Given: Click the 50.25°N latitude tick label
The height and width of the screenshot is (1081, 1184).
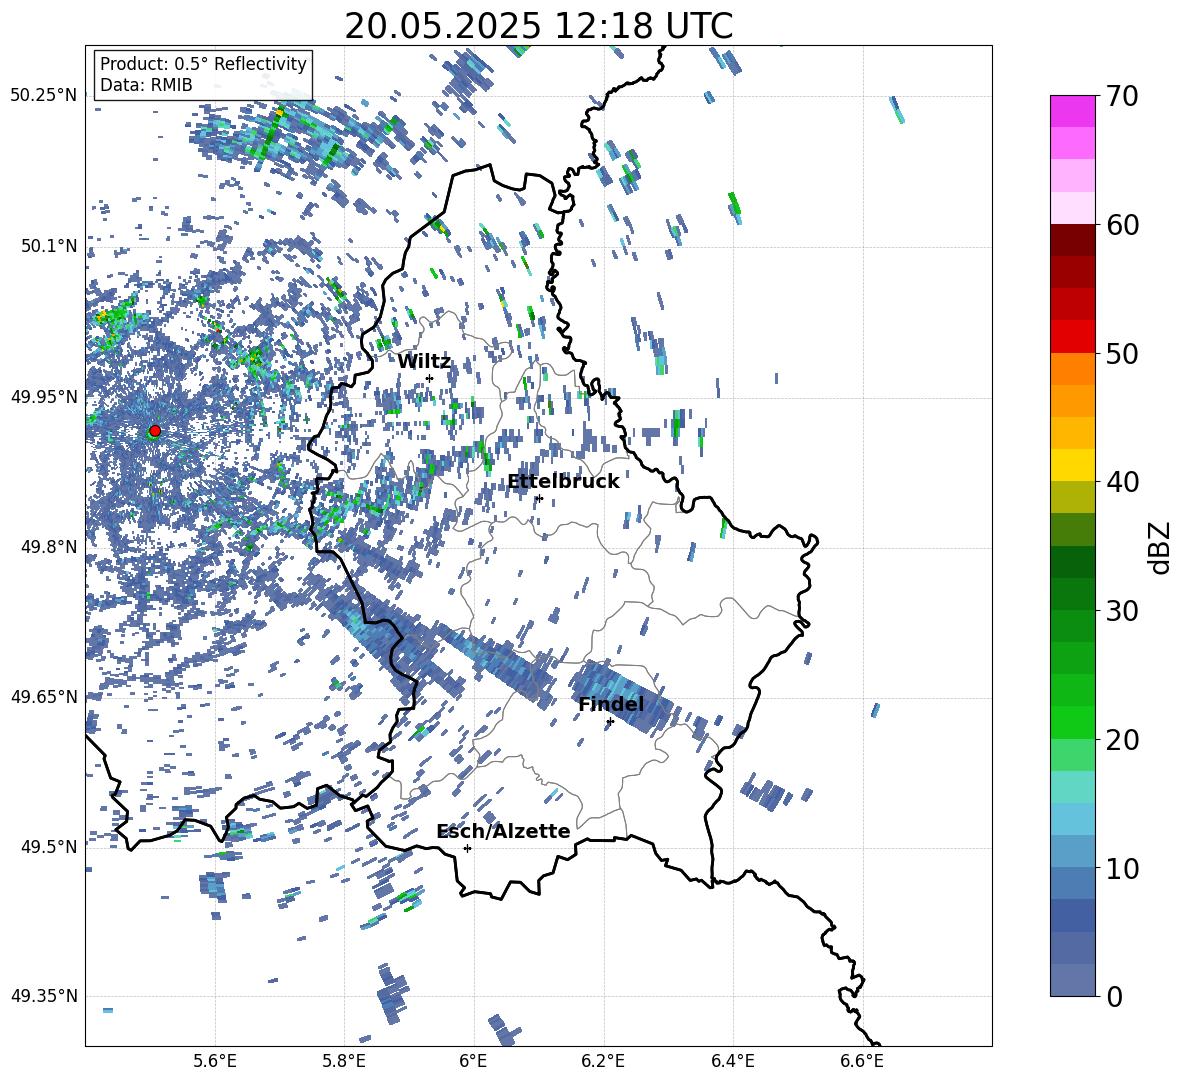Looking at the screenshot, I should pyautogui.click(x=44, y=96).
